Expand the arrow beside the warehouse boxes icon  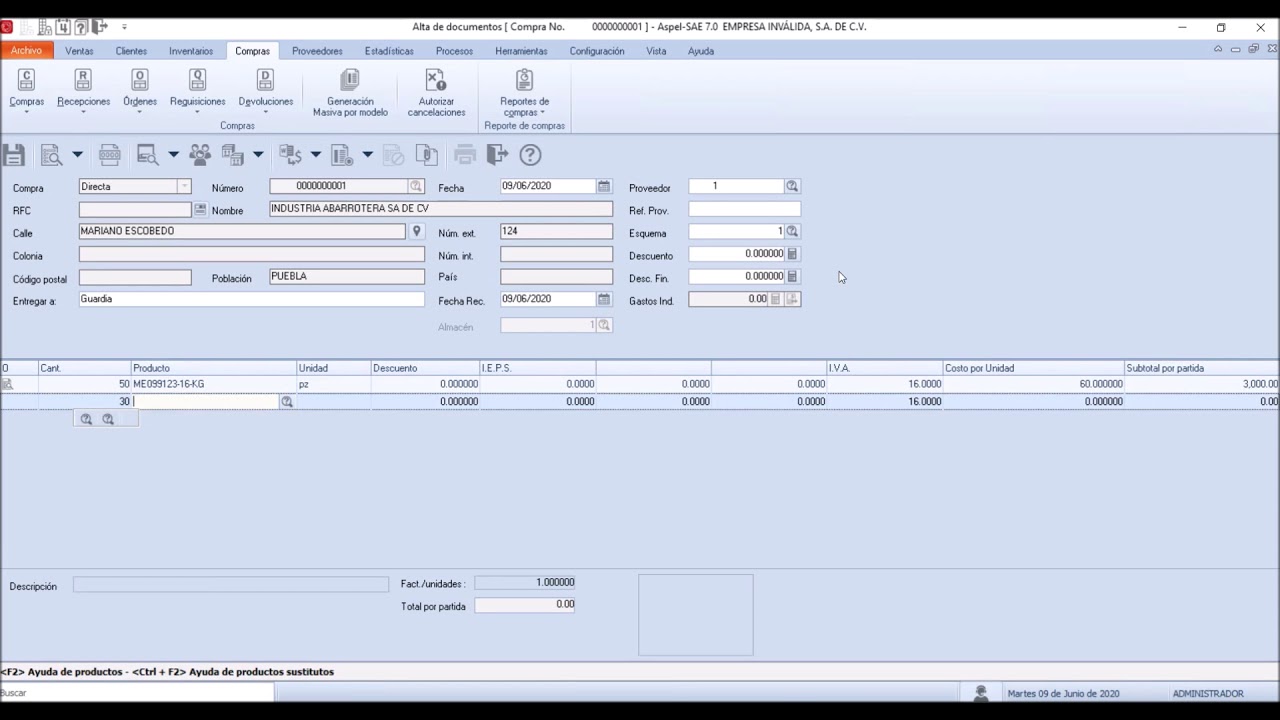pyautogui.click(x=258, y=155)
